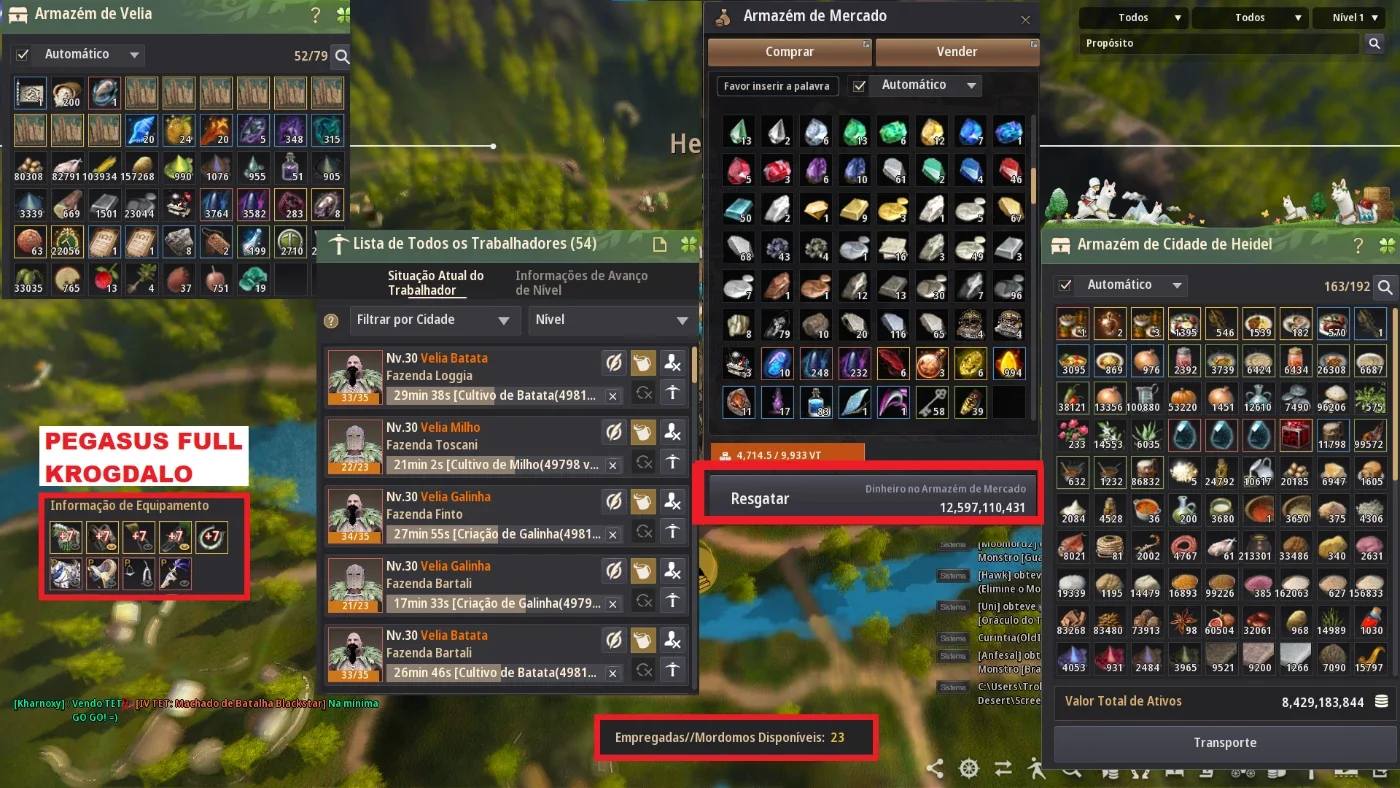1400x788 pixels.
Task: Click the Favor inserir a palavra field
Action: pos(777,86)
